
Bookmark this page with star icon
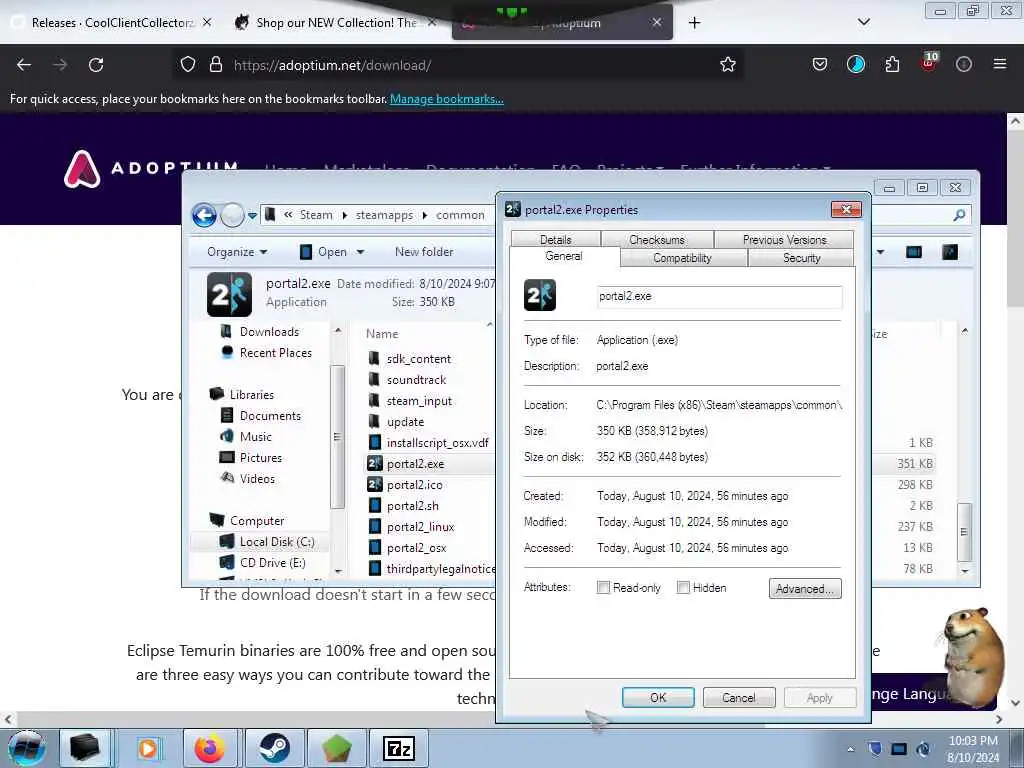tap(728, 65)
